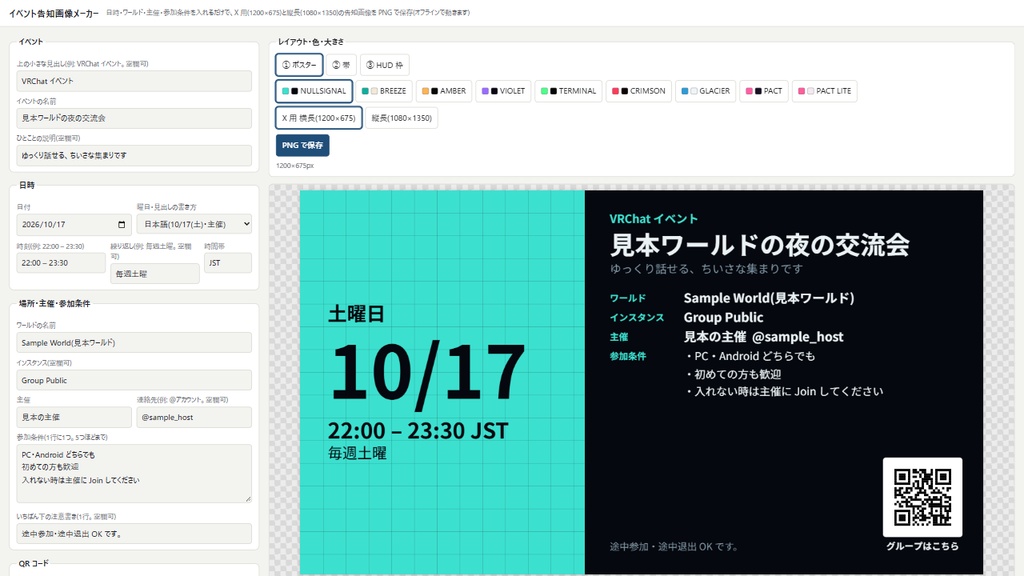
Task: Choose the AMBER color theme
Action: click(x=444, y=91)
